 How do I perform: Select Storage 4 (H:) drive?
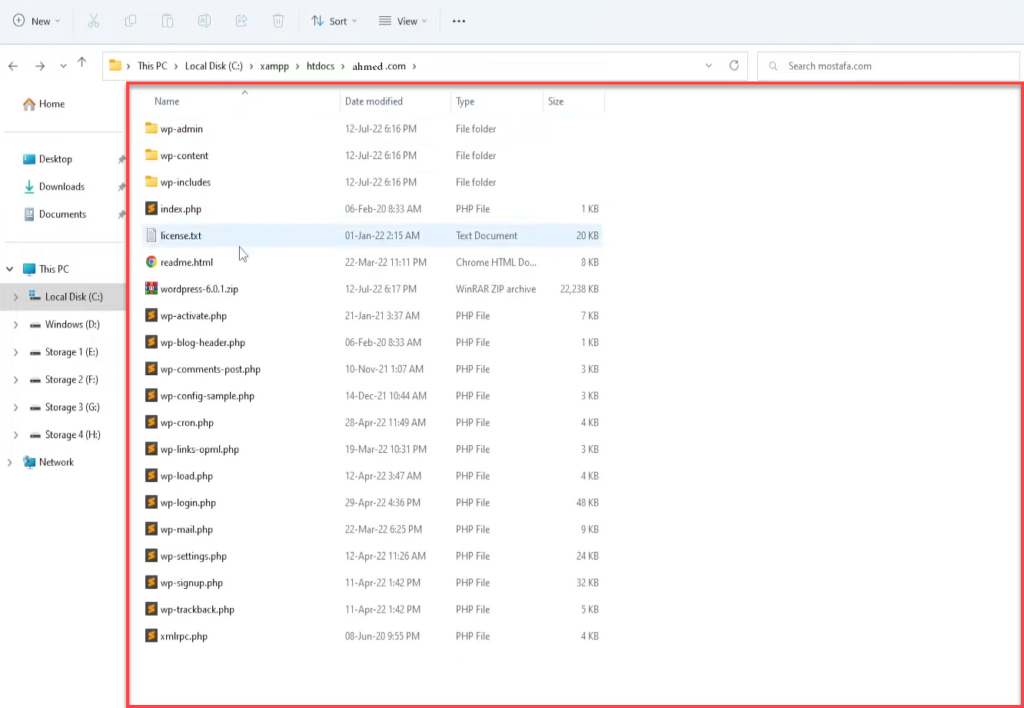tap(63, 434)
